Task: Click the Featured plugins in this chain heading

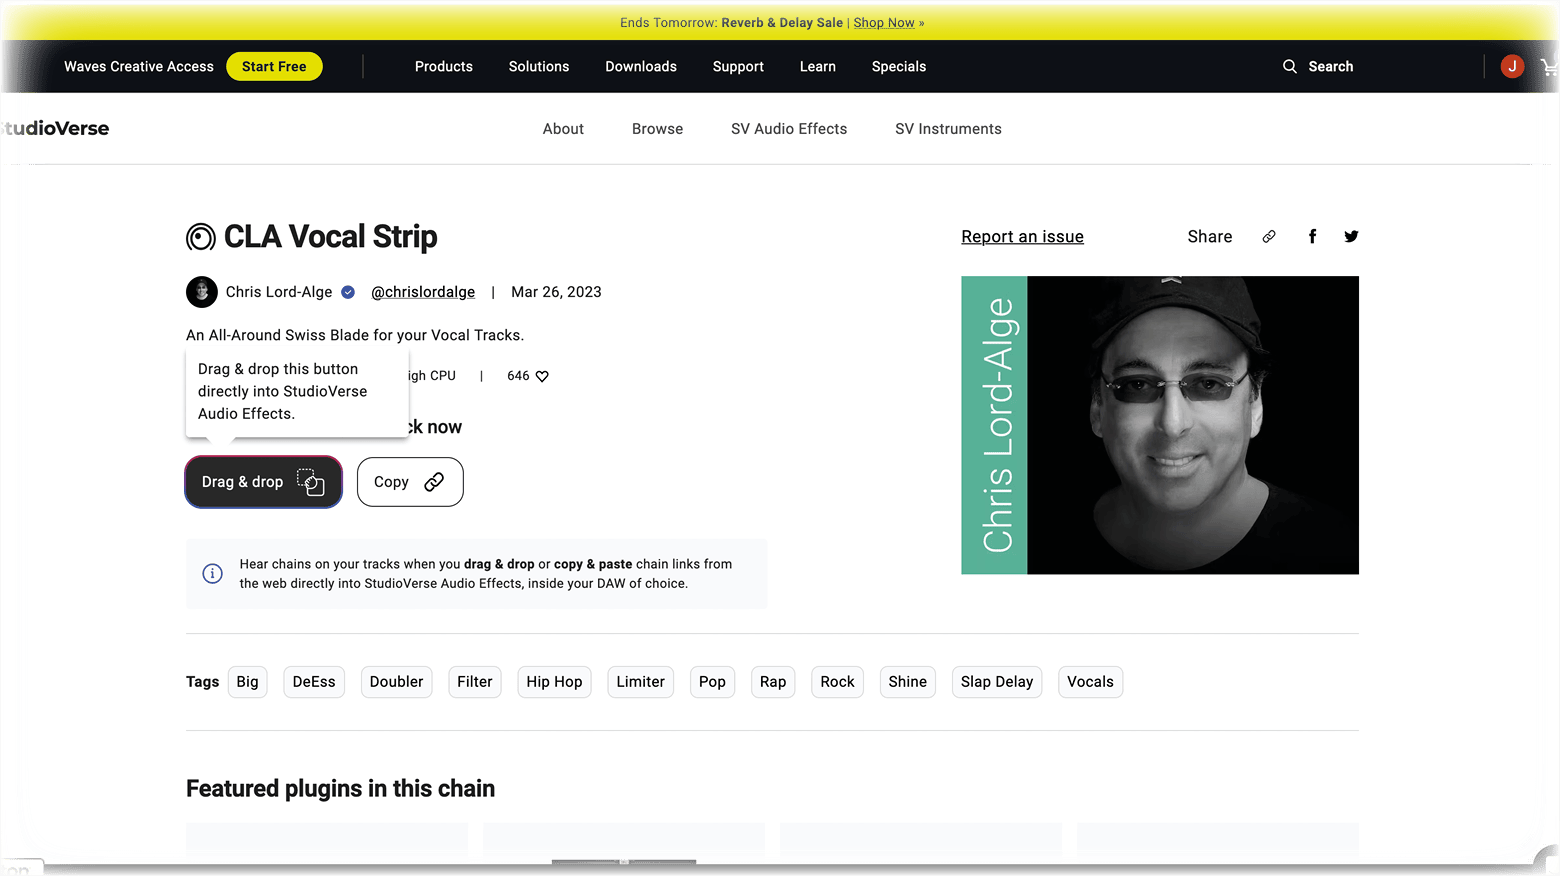Action: click(x=340, y=789)
